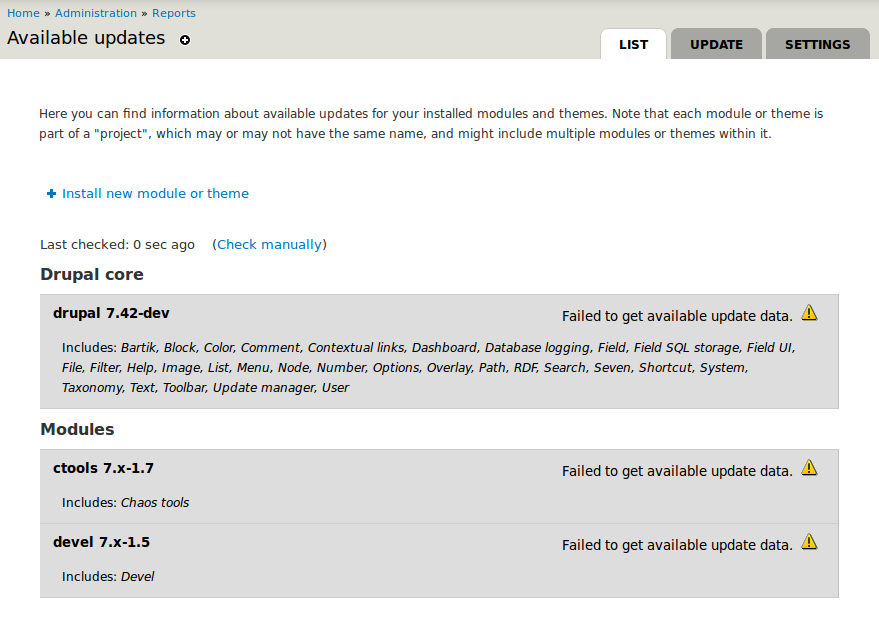Screen dimensions: 879x620
Task: Click the warning icon in the devel 7.x-1.5 row
Action: 809,542
